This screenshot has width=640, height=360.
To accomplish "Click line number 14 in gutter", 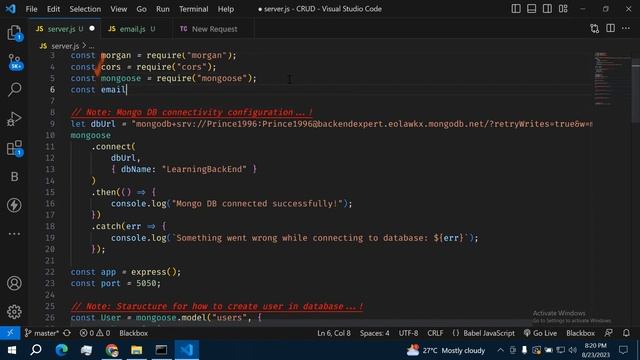I will coord(50,180).
